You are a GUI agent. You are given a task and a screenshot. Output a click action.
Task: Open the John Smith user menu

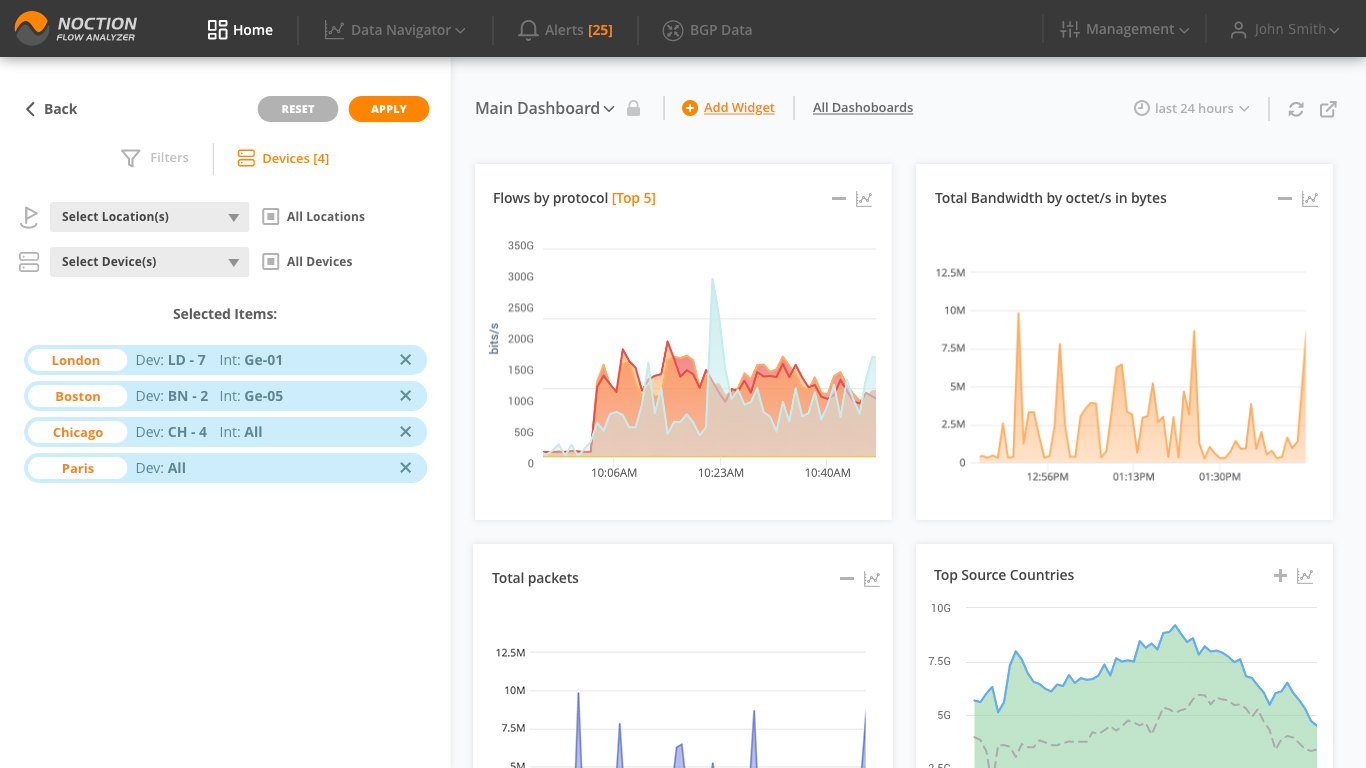pos(1285,30)
